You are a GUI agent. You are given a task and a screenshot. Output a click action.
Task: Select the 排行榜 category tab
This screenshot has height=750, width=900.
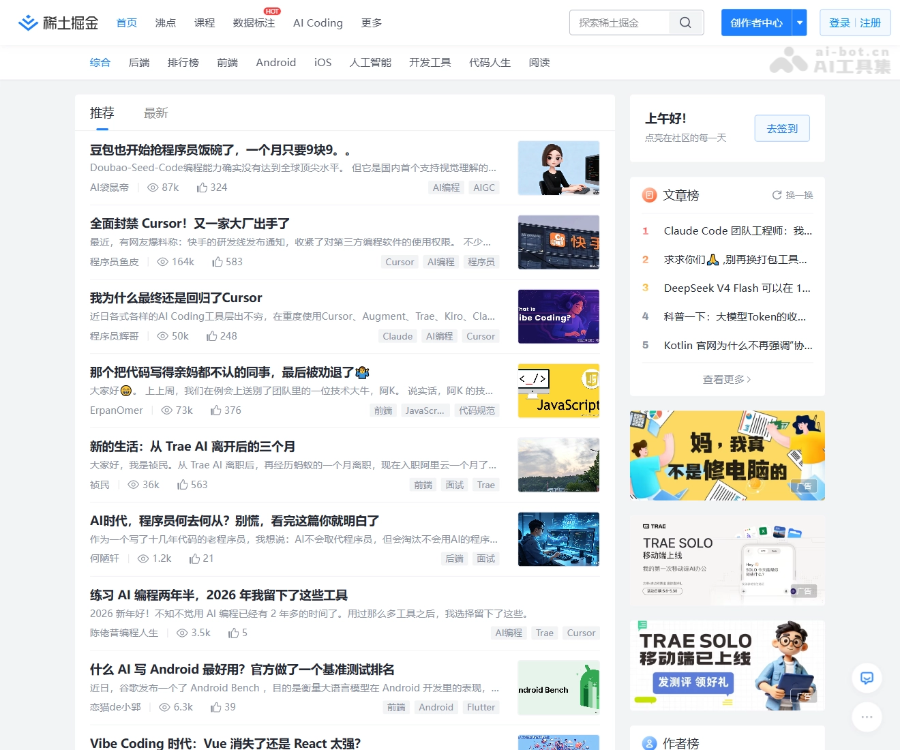[x=183, y=63]
